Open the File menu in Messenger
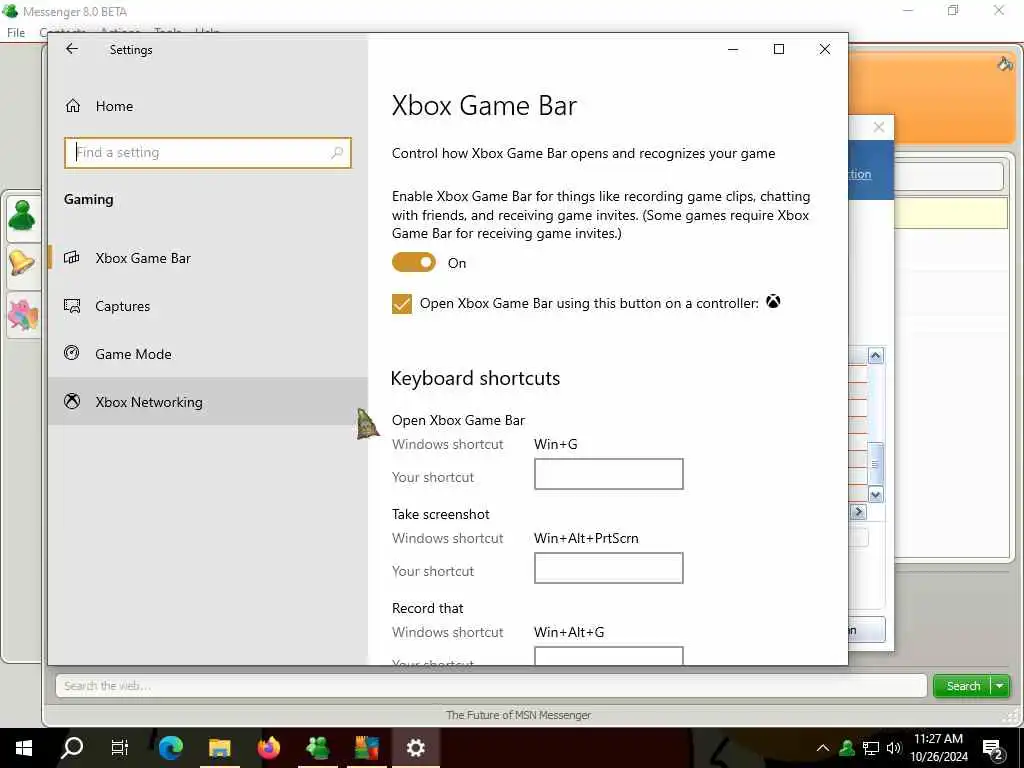The image size is (1024, 768). pos(16,33)
